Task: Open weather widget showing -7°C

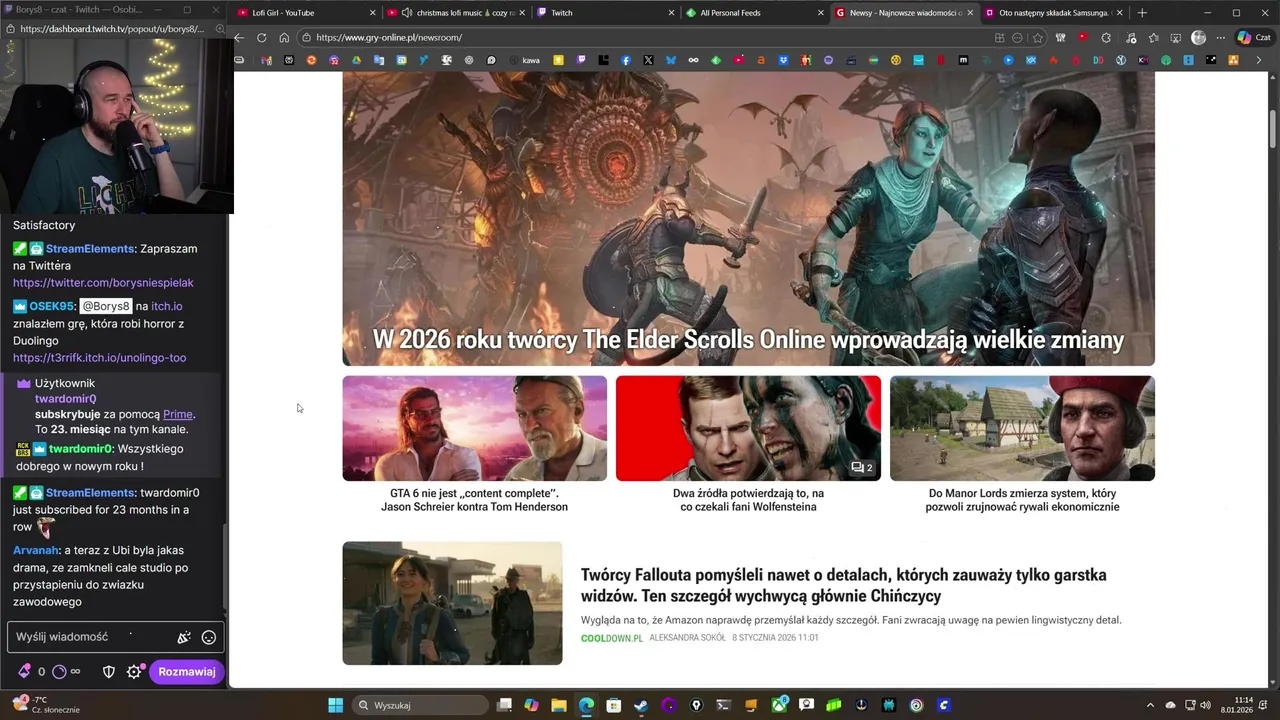Action: tap(45, 705)
